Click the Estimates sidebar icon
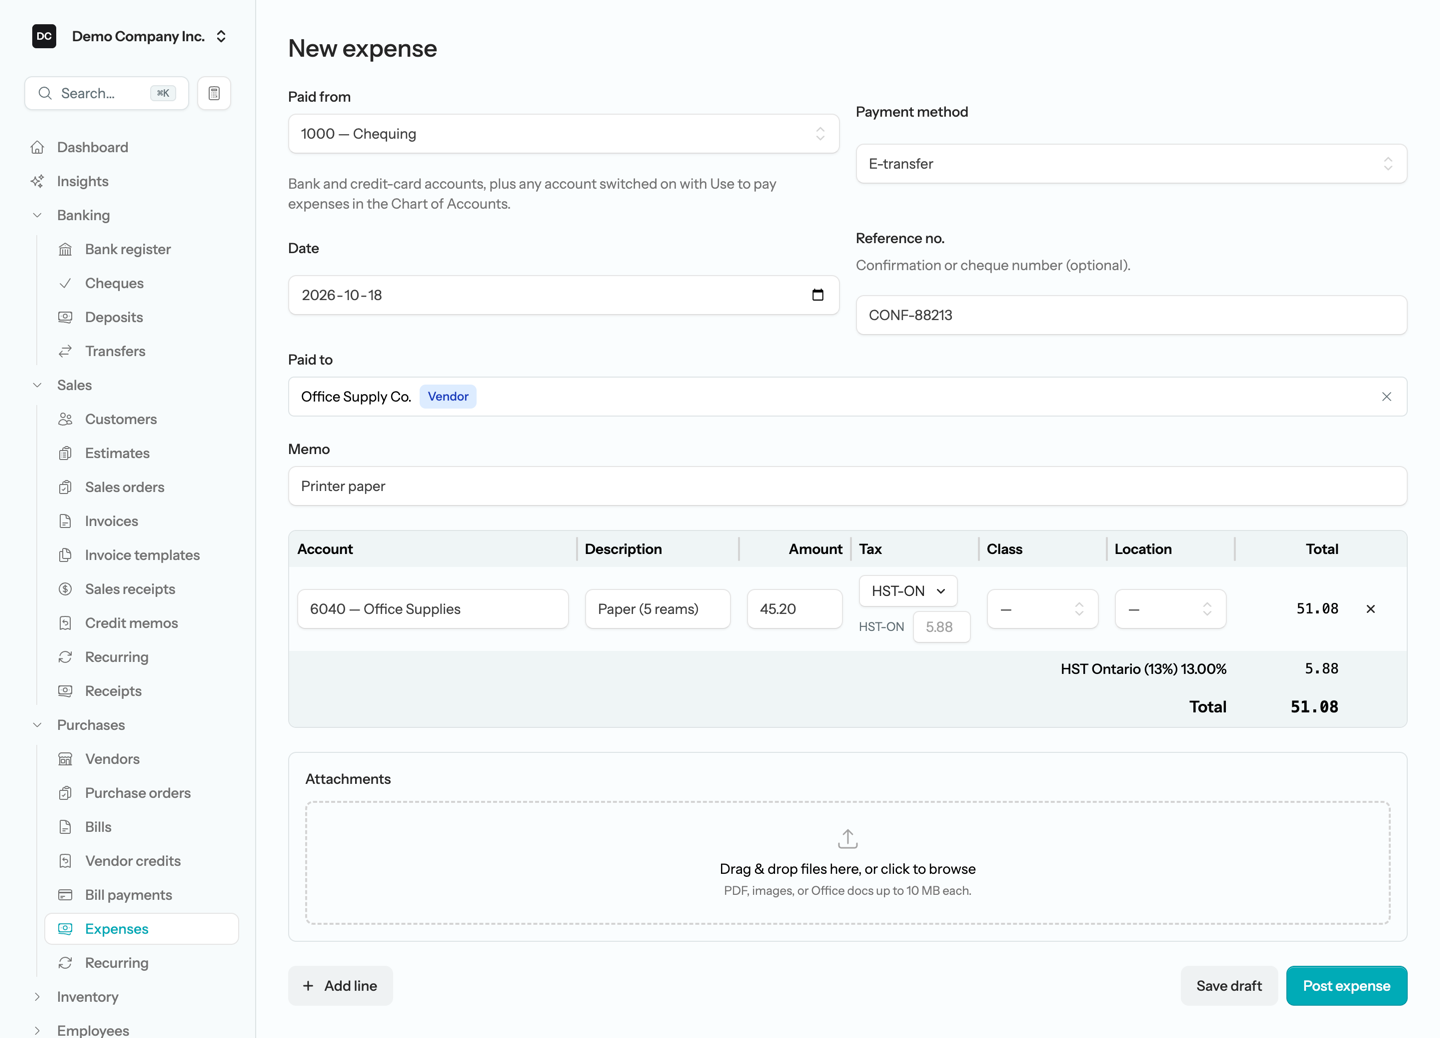1440x1038 pixels. 65,453
